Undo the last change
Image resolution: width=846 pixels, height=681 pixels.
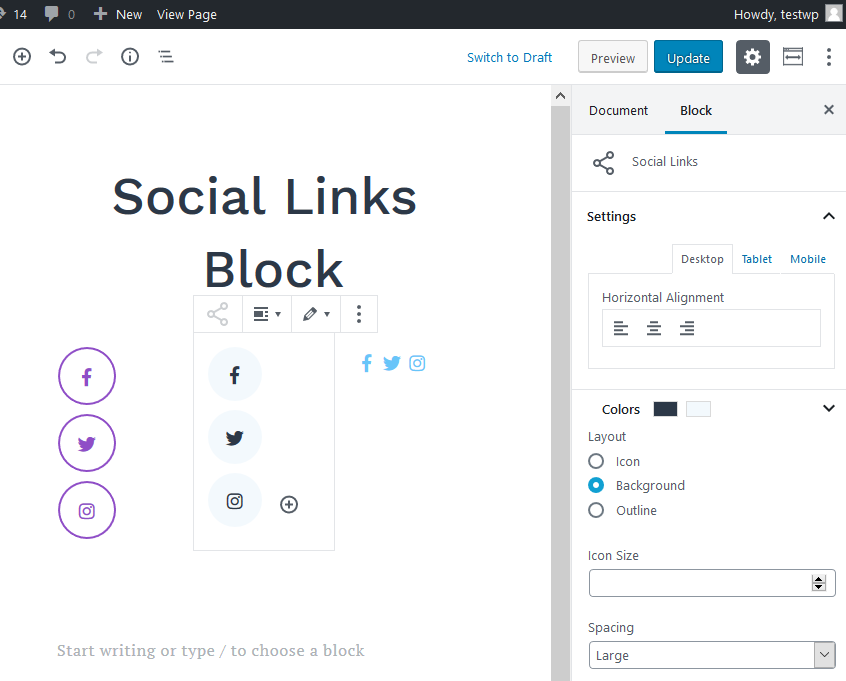(58, 57)
